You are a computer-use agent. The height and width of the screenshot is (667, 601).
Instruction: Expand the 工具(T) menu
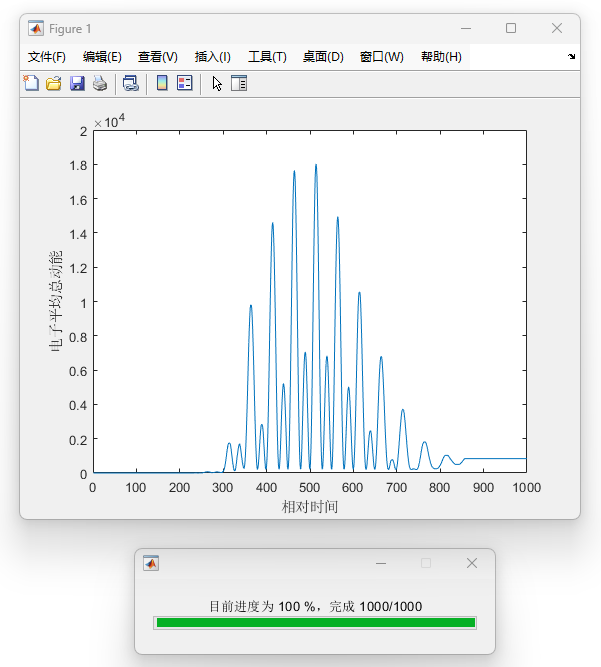(x=267, y=57)
